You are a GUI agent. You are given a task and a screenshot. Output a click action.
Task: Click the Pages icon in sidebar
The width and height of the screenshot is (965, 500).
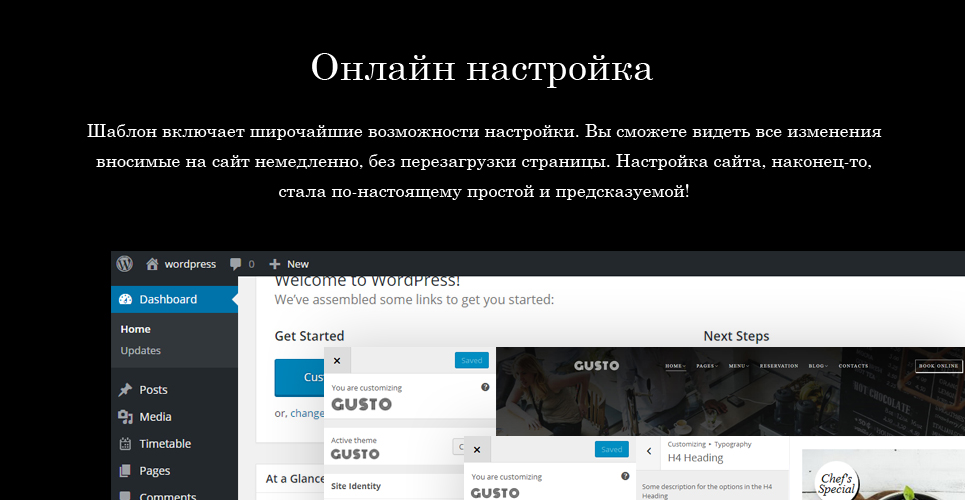pyautogui.click(x=126, y=471)
